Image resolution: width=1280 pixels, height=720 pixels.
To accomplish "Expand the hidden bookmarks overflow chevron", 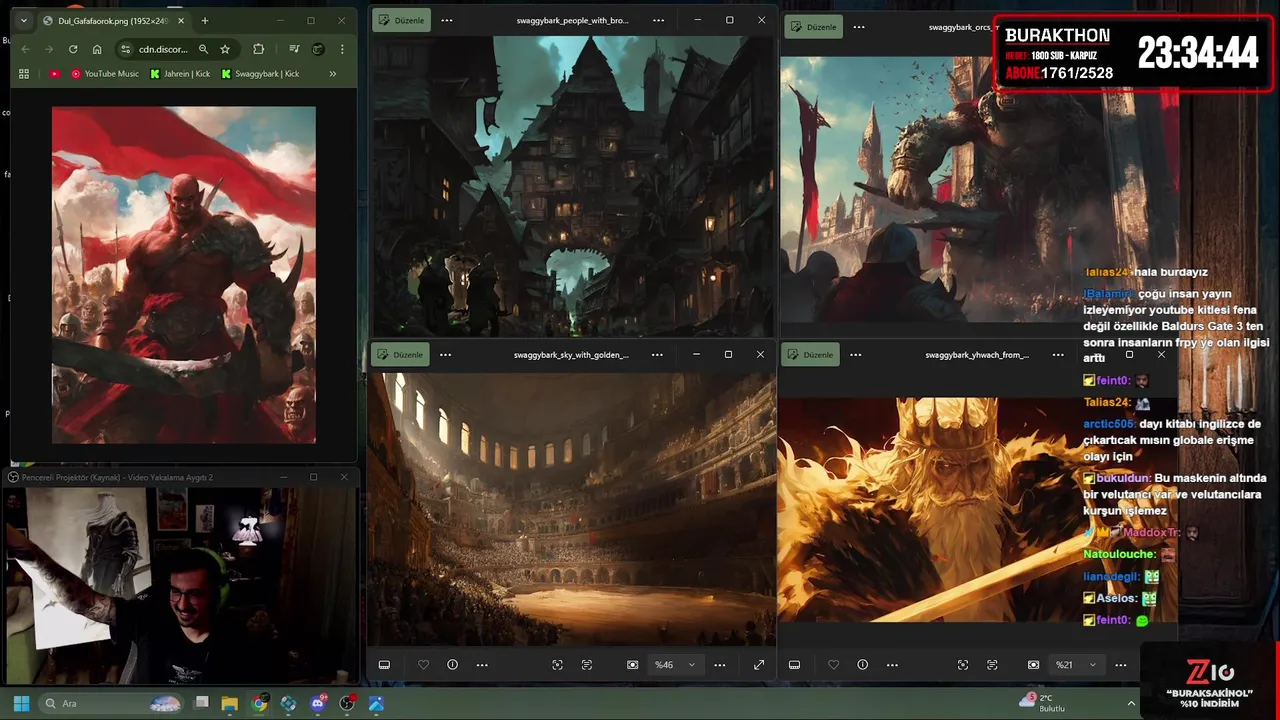I will (x=333, y=74).
